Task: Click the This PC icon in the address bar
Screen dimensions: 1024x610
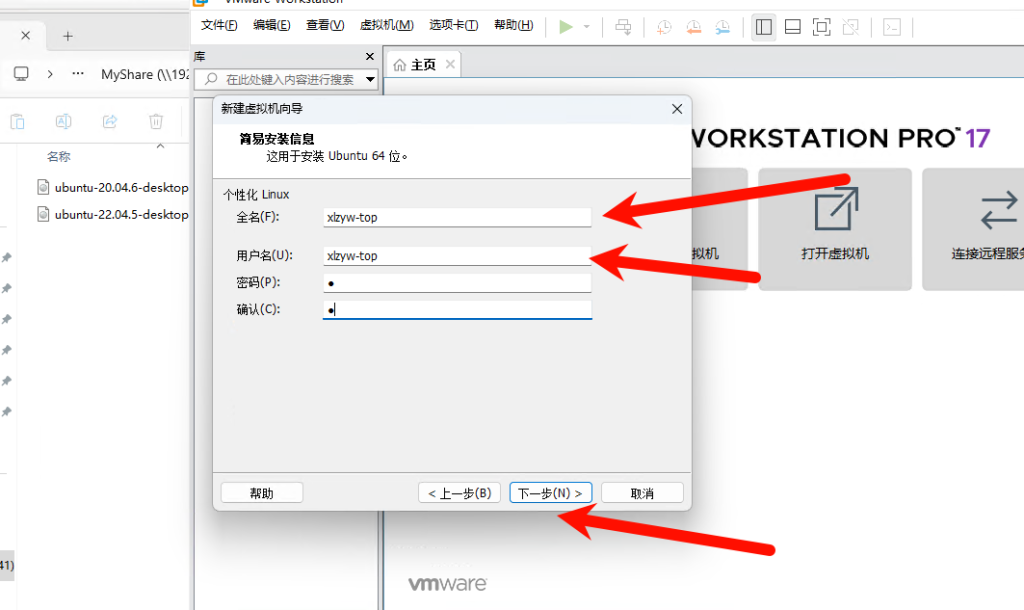Action: (21, 74)
